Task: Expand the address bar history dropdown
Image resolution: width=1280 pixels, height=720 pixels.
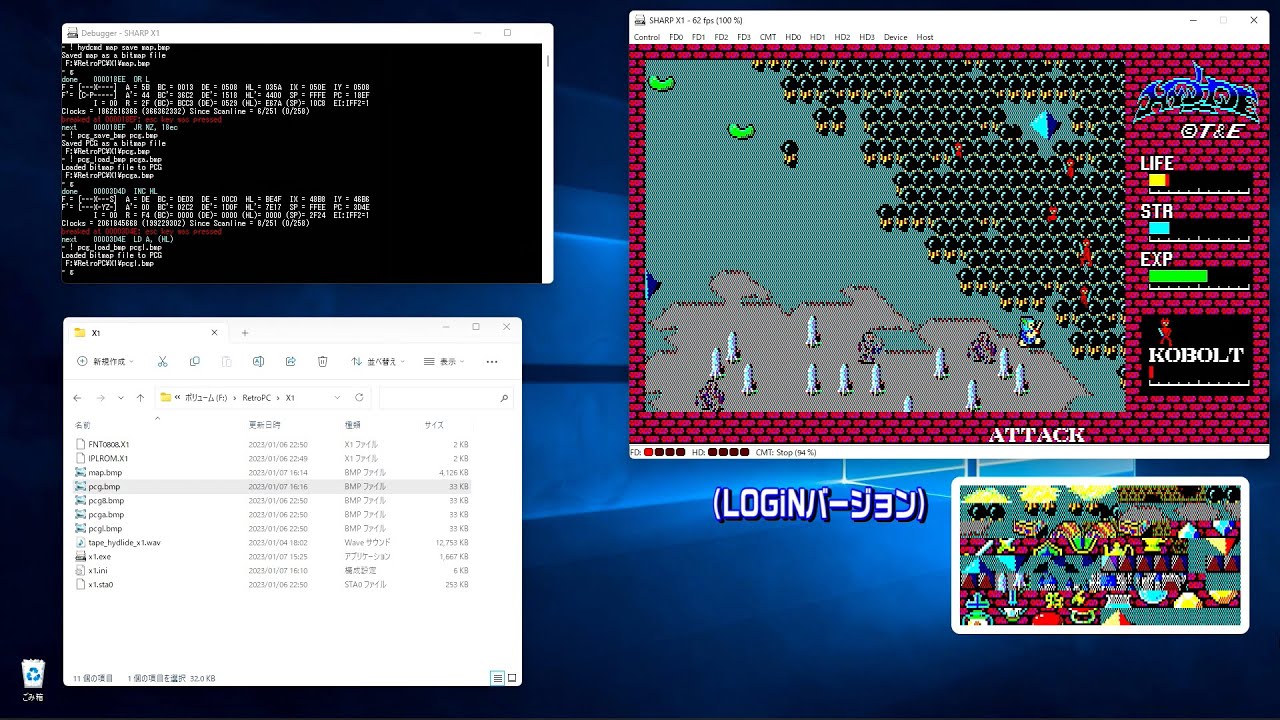Action: click(336, 397)
